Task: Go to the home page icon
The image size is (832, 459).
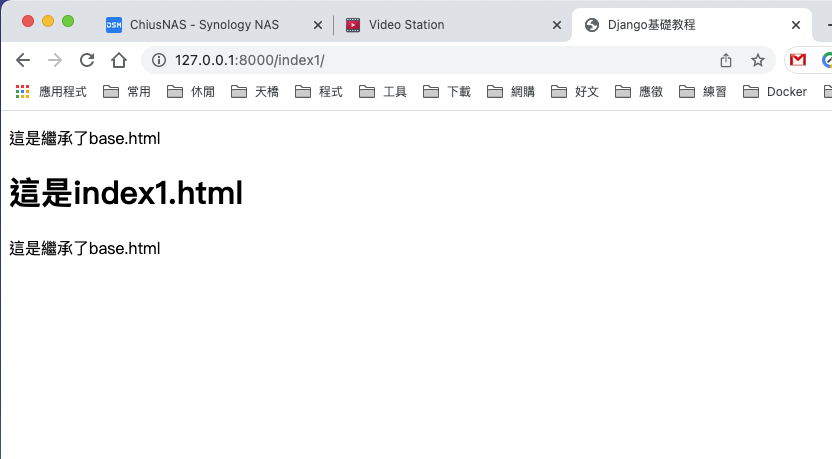Action: tap(119, 60)
